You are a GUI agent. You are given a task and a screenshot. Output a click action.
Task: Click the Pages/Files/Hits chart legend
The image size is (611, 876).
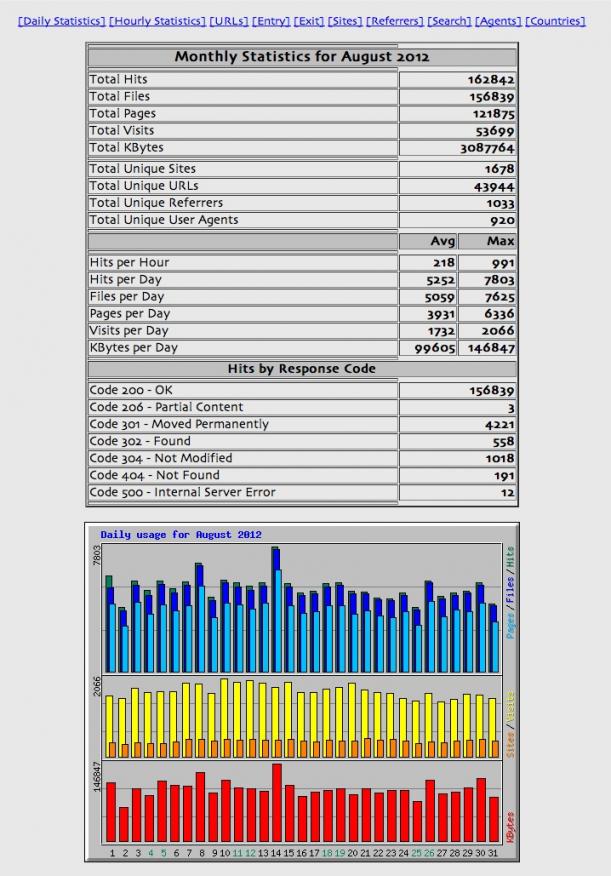click(x=510, y=592)
